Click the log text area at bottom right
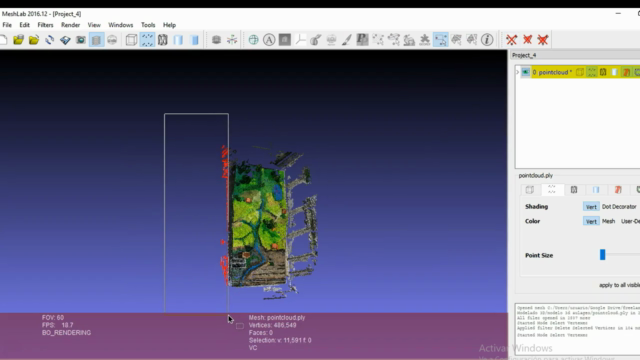 [x=577, y=329]
